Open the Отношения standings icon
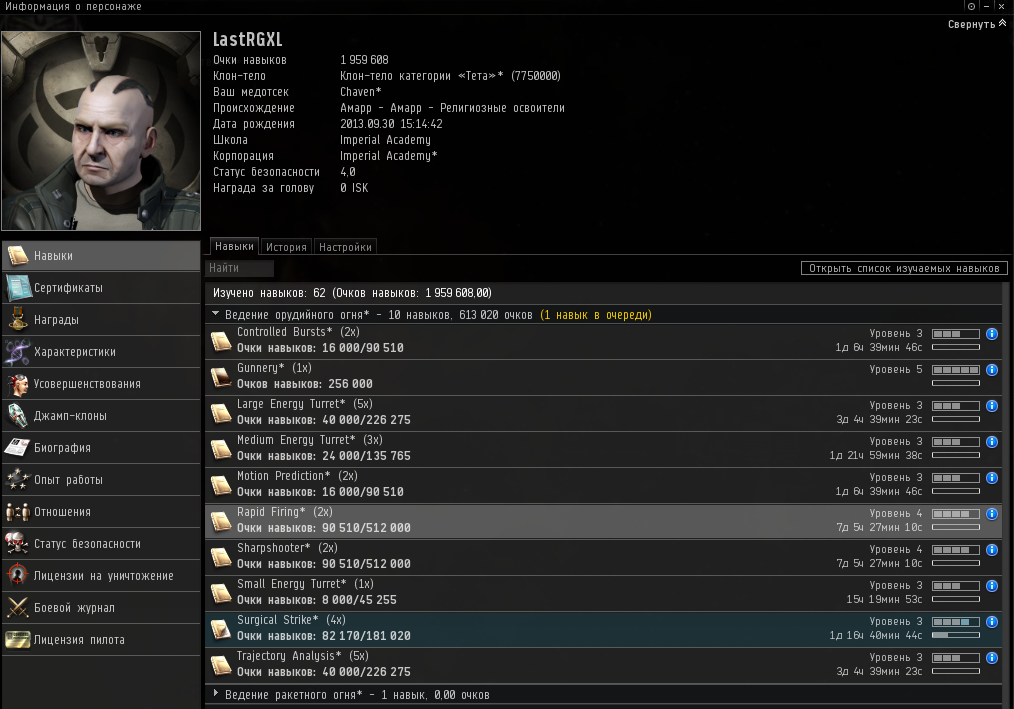1014x709 pixels. pyautogui.click(x=18, y=512)
